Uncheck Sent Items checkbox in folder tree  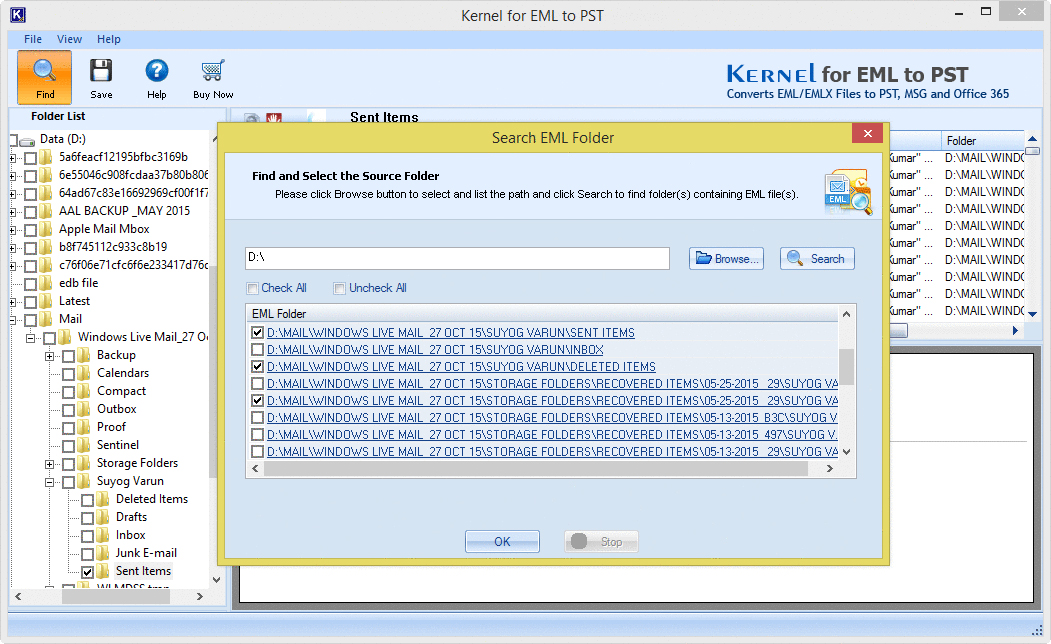click(87, 572)
